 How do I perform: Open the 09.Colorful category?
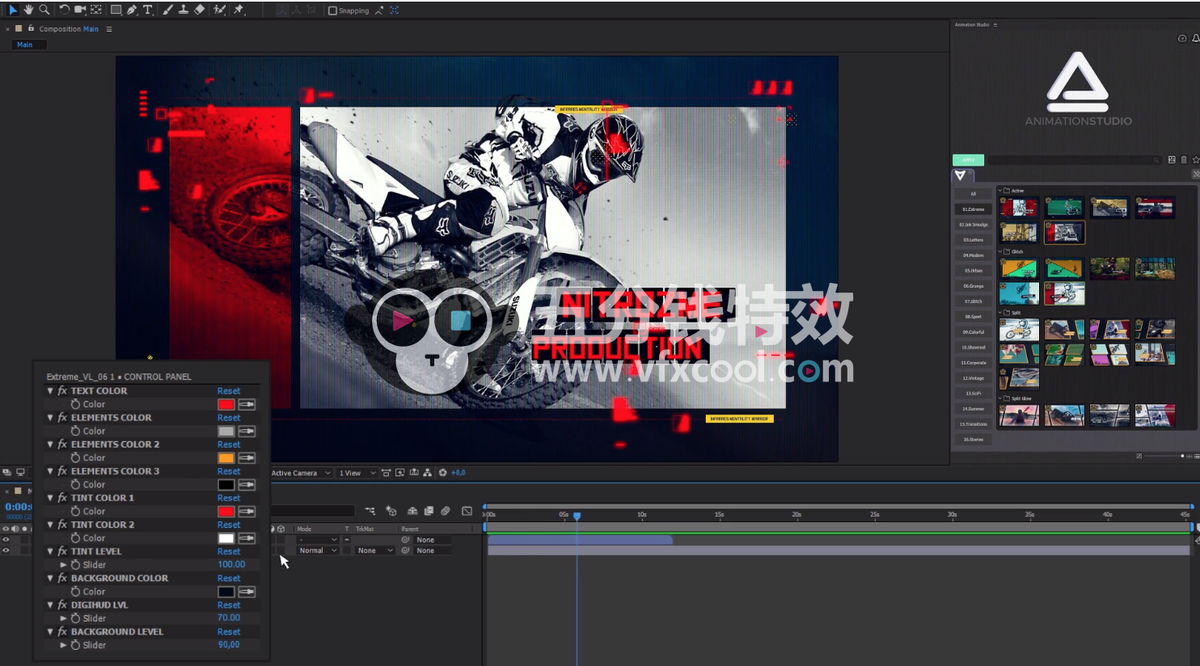click(973, 332)
